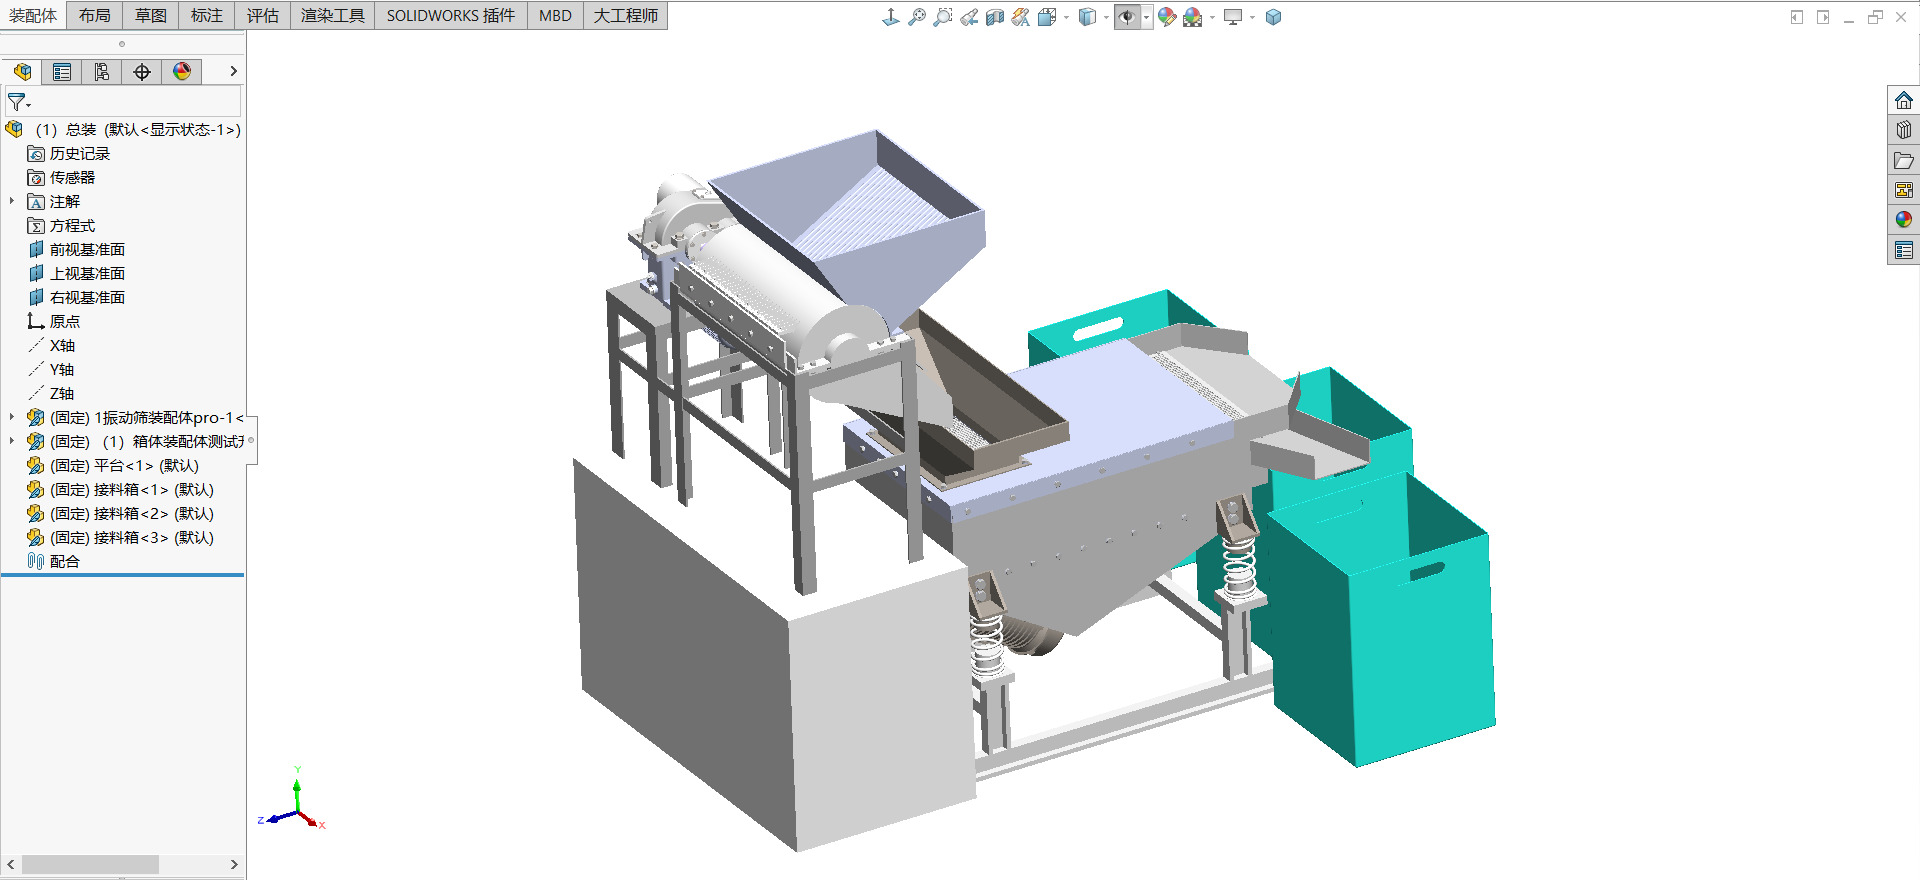Open the View Palette task pane icon
The width and height of the screenshot is (1920, 880).
coord(1903,190)
